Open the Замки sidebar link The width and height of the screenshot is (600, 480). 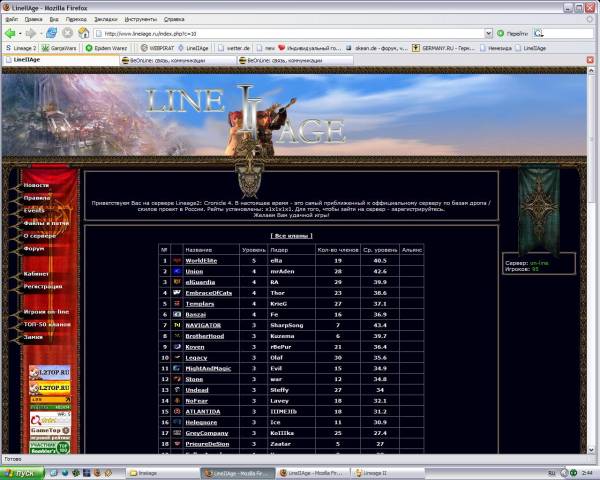click(33, 337)
